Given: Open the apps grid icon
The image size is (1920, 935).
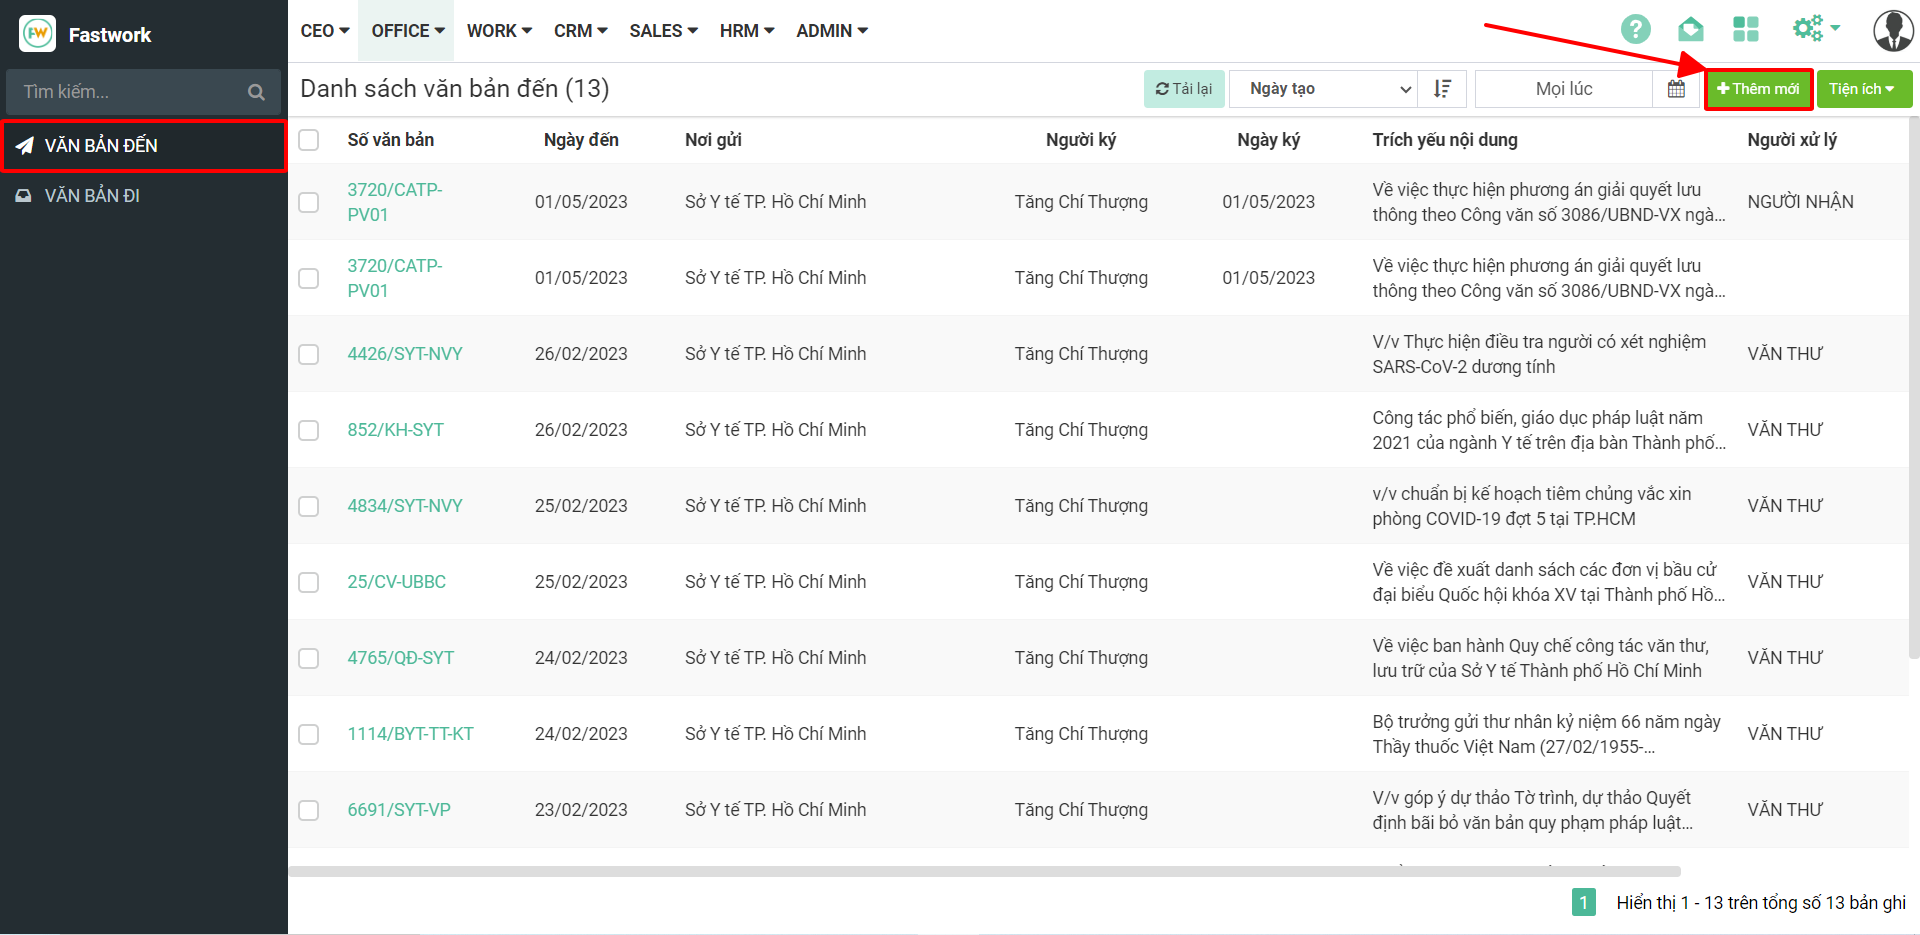Looking at the screenshot, I should (x=1746, y=29).
